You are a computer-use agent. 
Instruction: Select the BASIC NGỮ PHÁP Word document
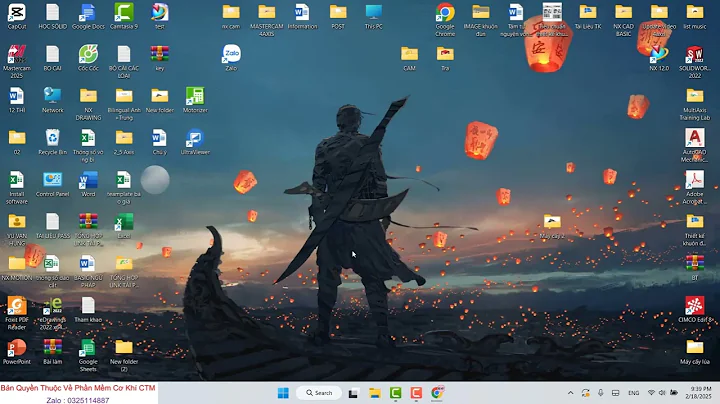click(x=88, y=271)
